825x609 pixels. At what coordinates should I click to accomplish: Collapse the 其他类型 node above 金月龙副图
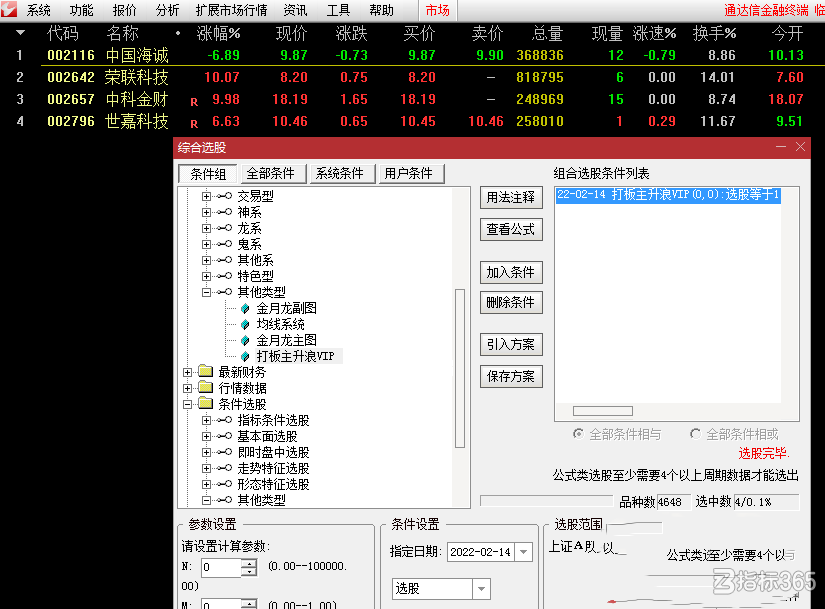[x=206, y=292]
